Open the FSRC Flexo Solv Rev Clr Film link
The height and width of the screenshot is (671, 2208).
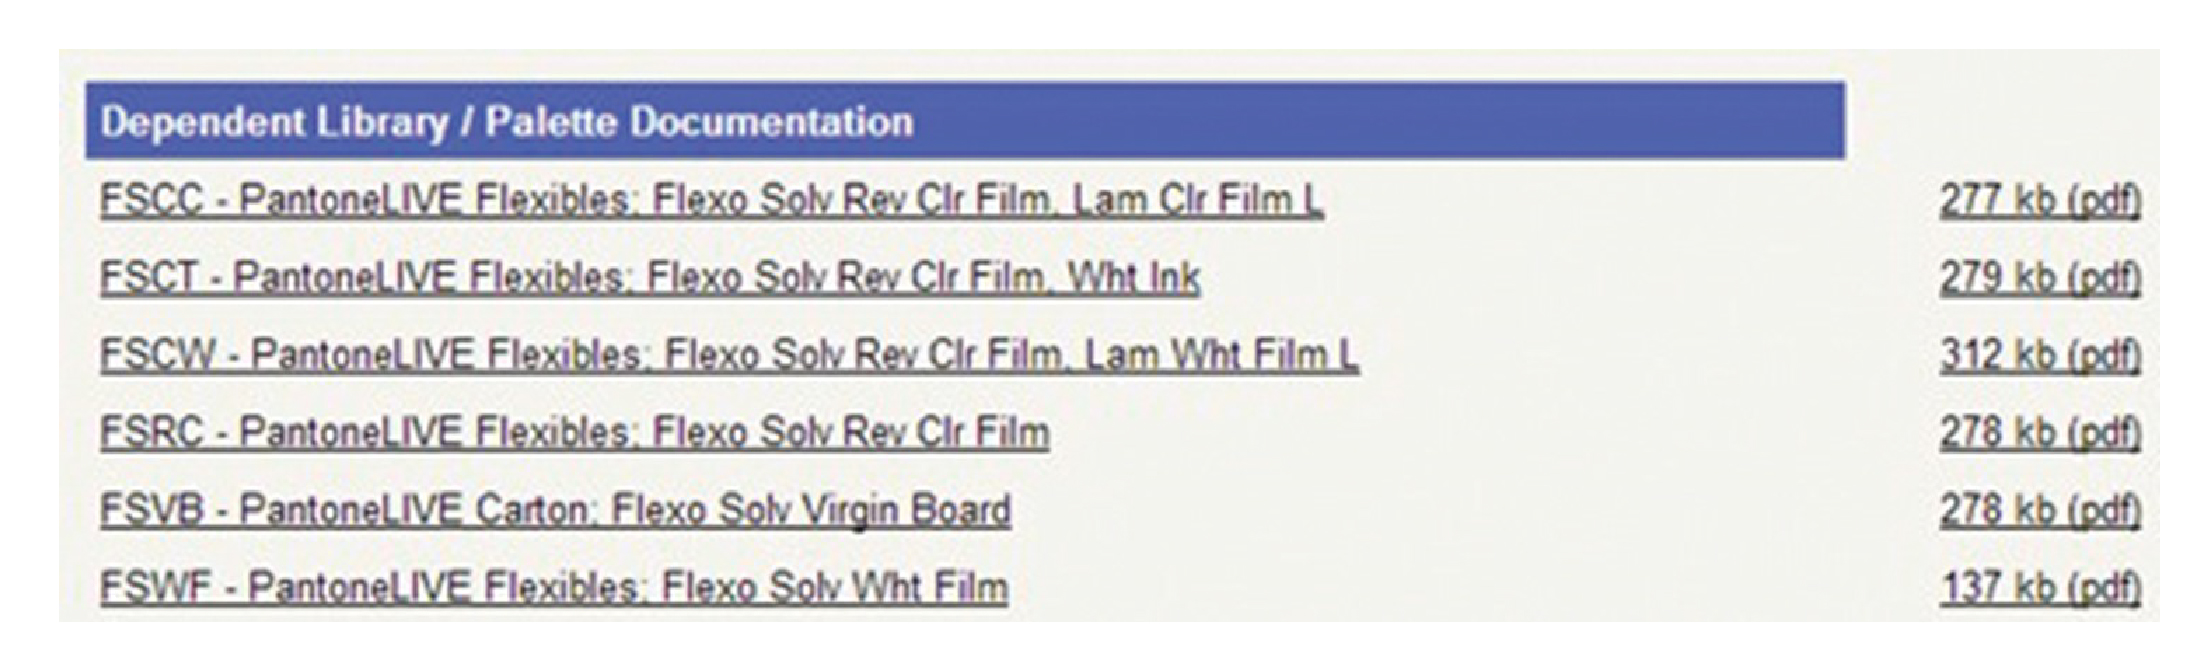[x=574, y=432]
